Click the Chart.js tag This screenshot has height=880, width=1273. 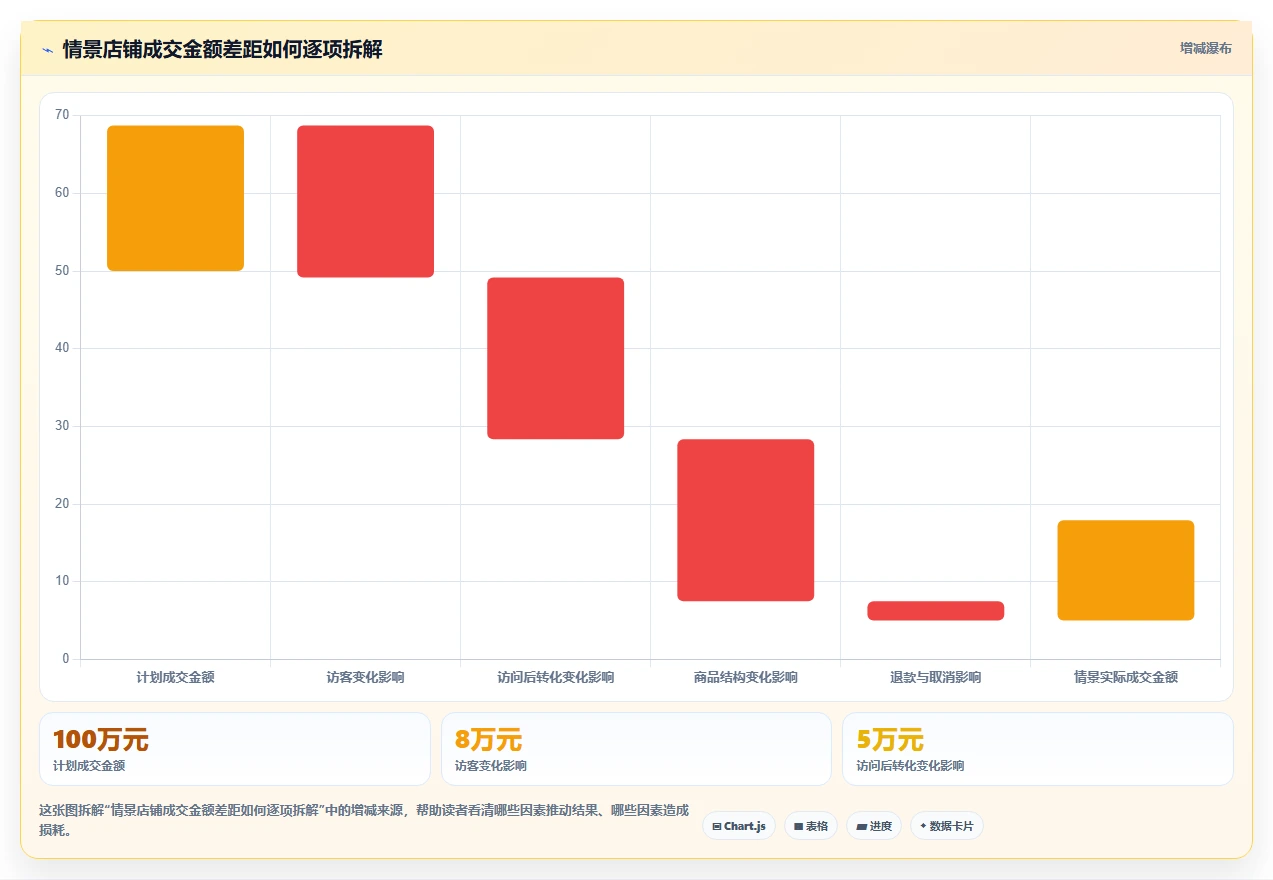point(739,826)
